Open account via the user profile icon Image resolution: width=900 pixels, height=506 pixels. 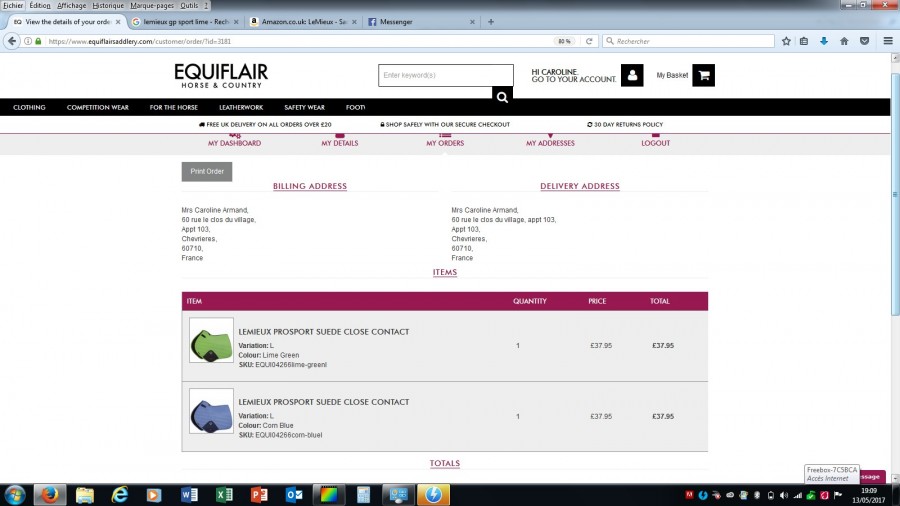point(632,75)
